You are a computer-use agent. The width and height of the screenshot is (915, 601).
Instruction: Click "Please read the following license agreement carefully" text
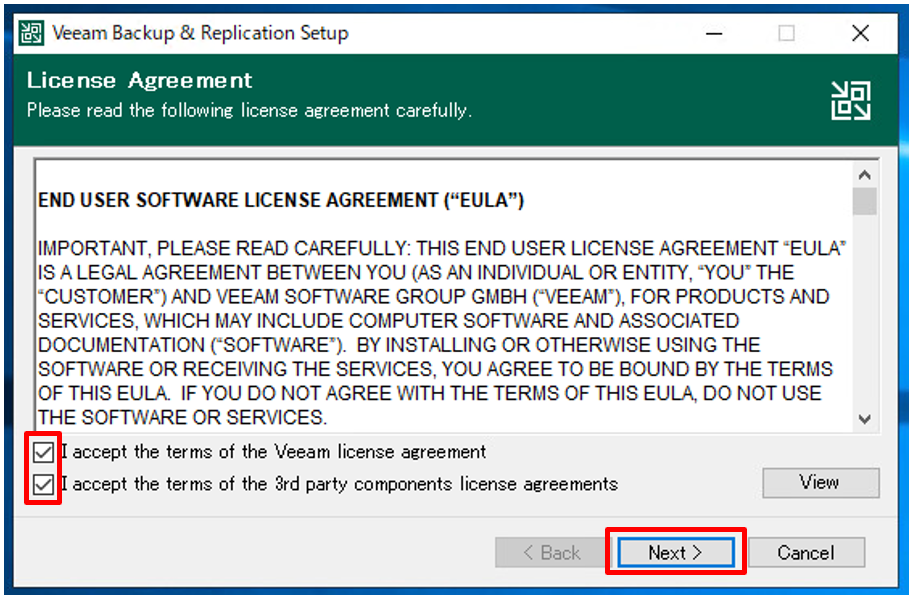click(249, 110)
